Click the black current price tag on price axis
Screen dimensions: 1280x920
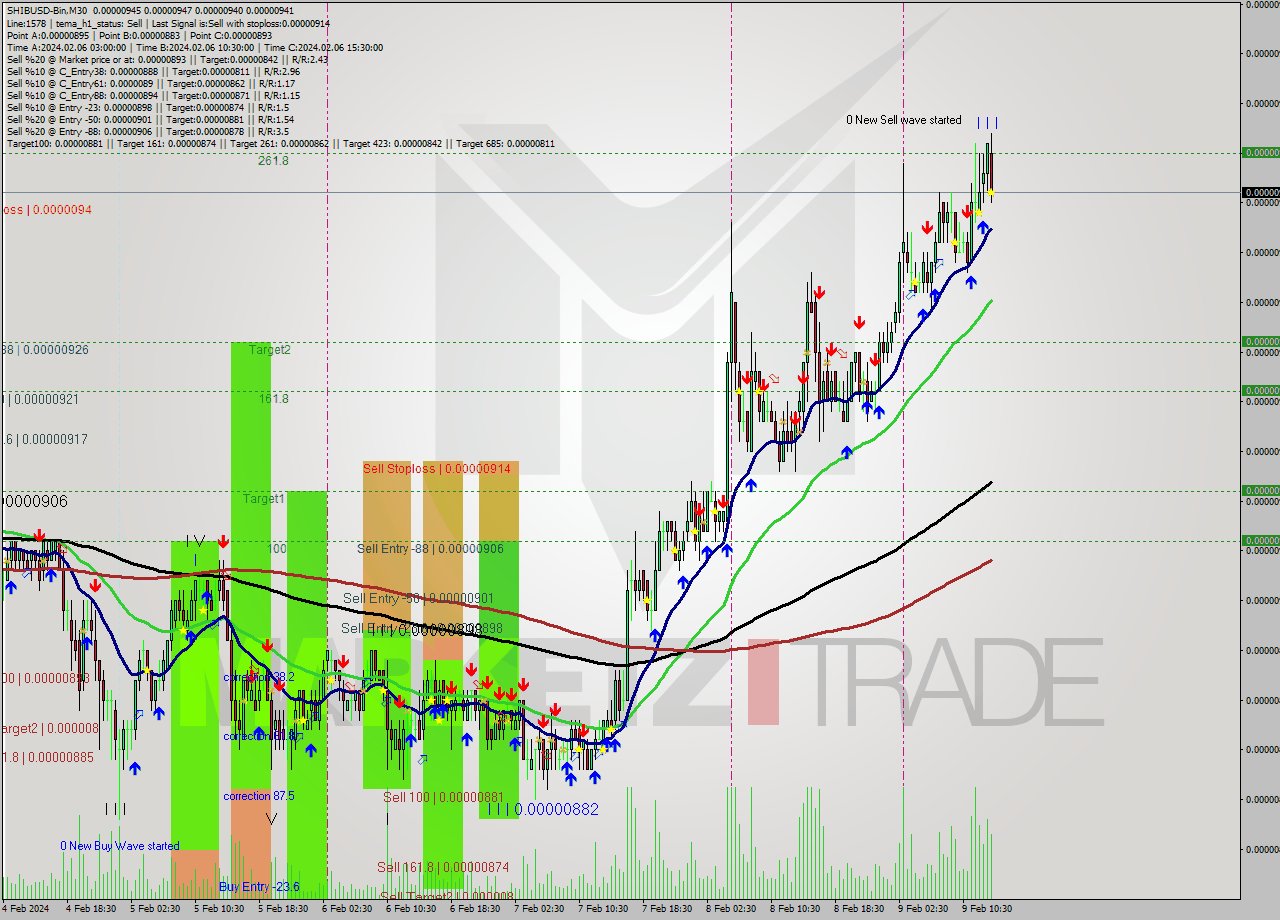coord(1260,192)
